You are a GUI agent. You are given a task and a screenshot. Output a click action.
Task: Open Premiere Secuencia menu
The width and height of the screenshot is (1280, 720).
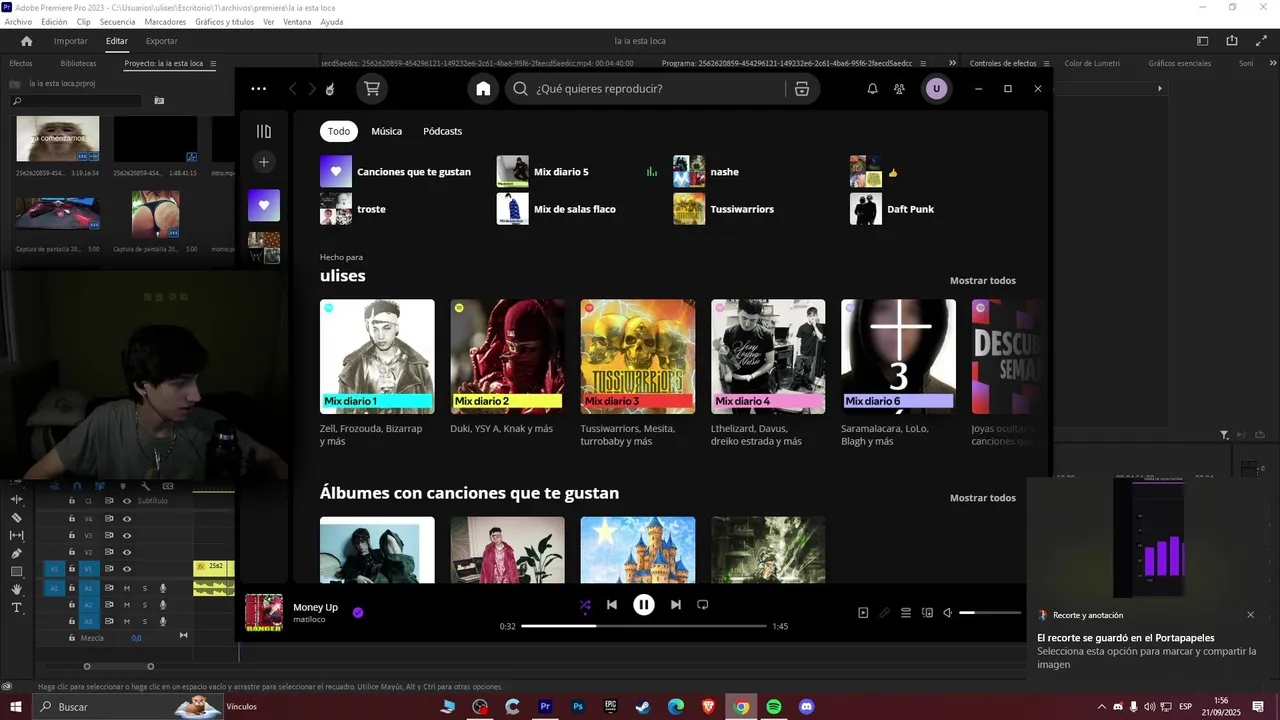coord(117,22)
